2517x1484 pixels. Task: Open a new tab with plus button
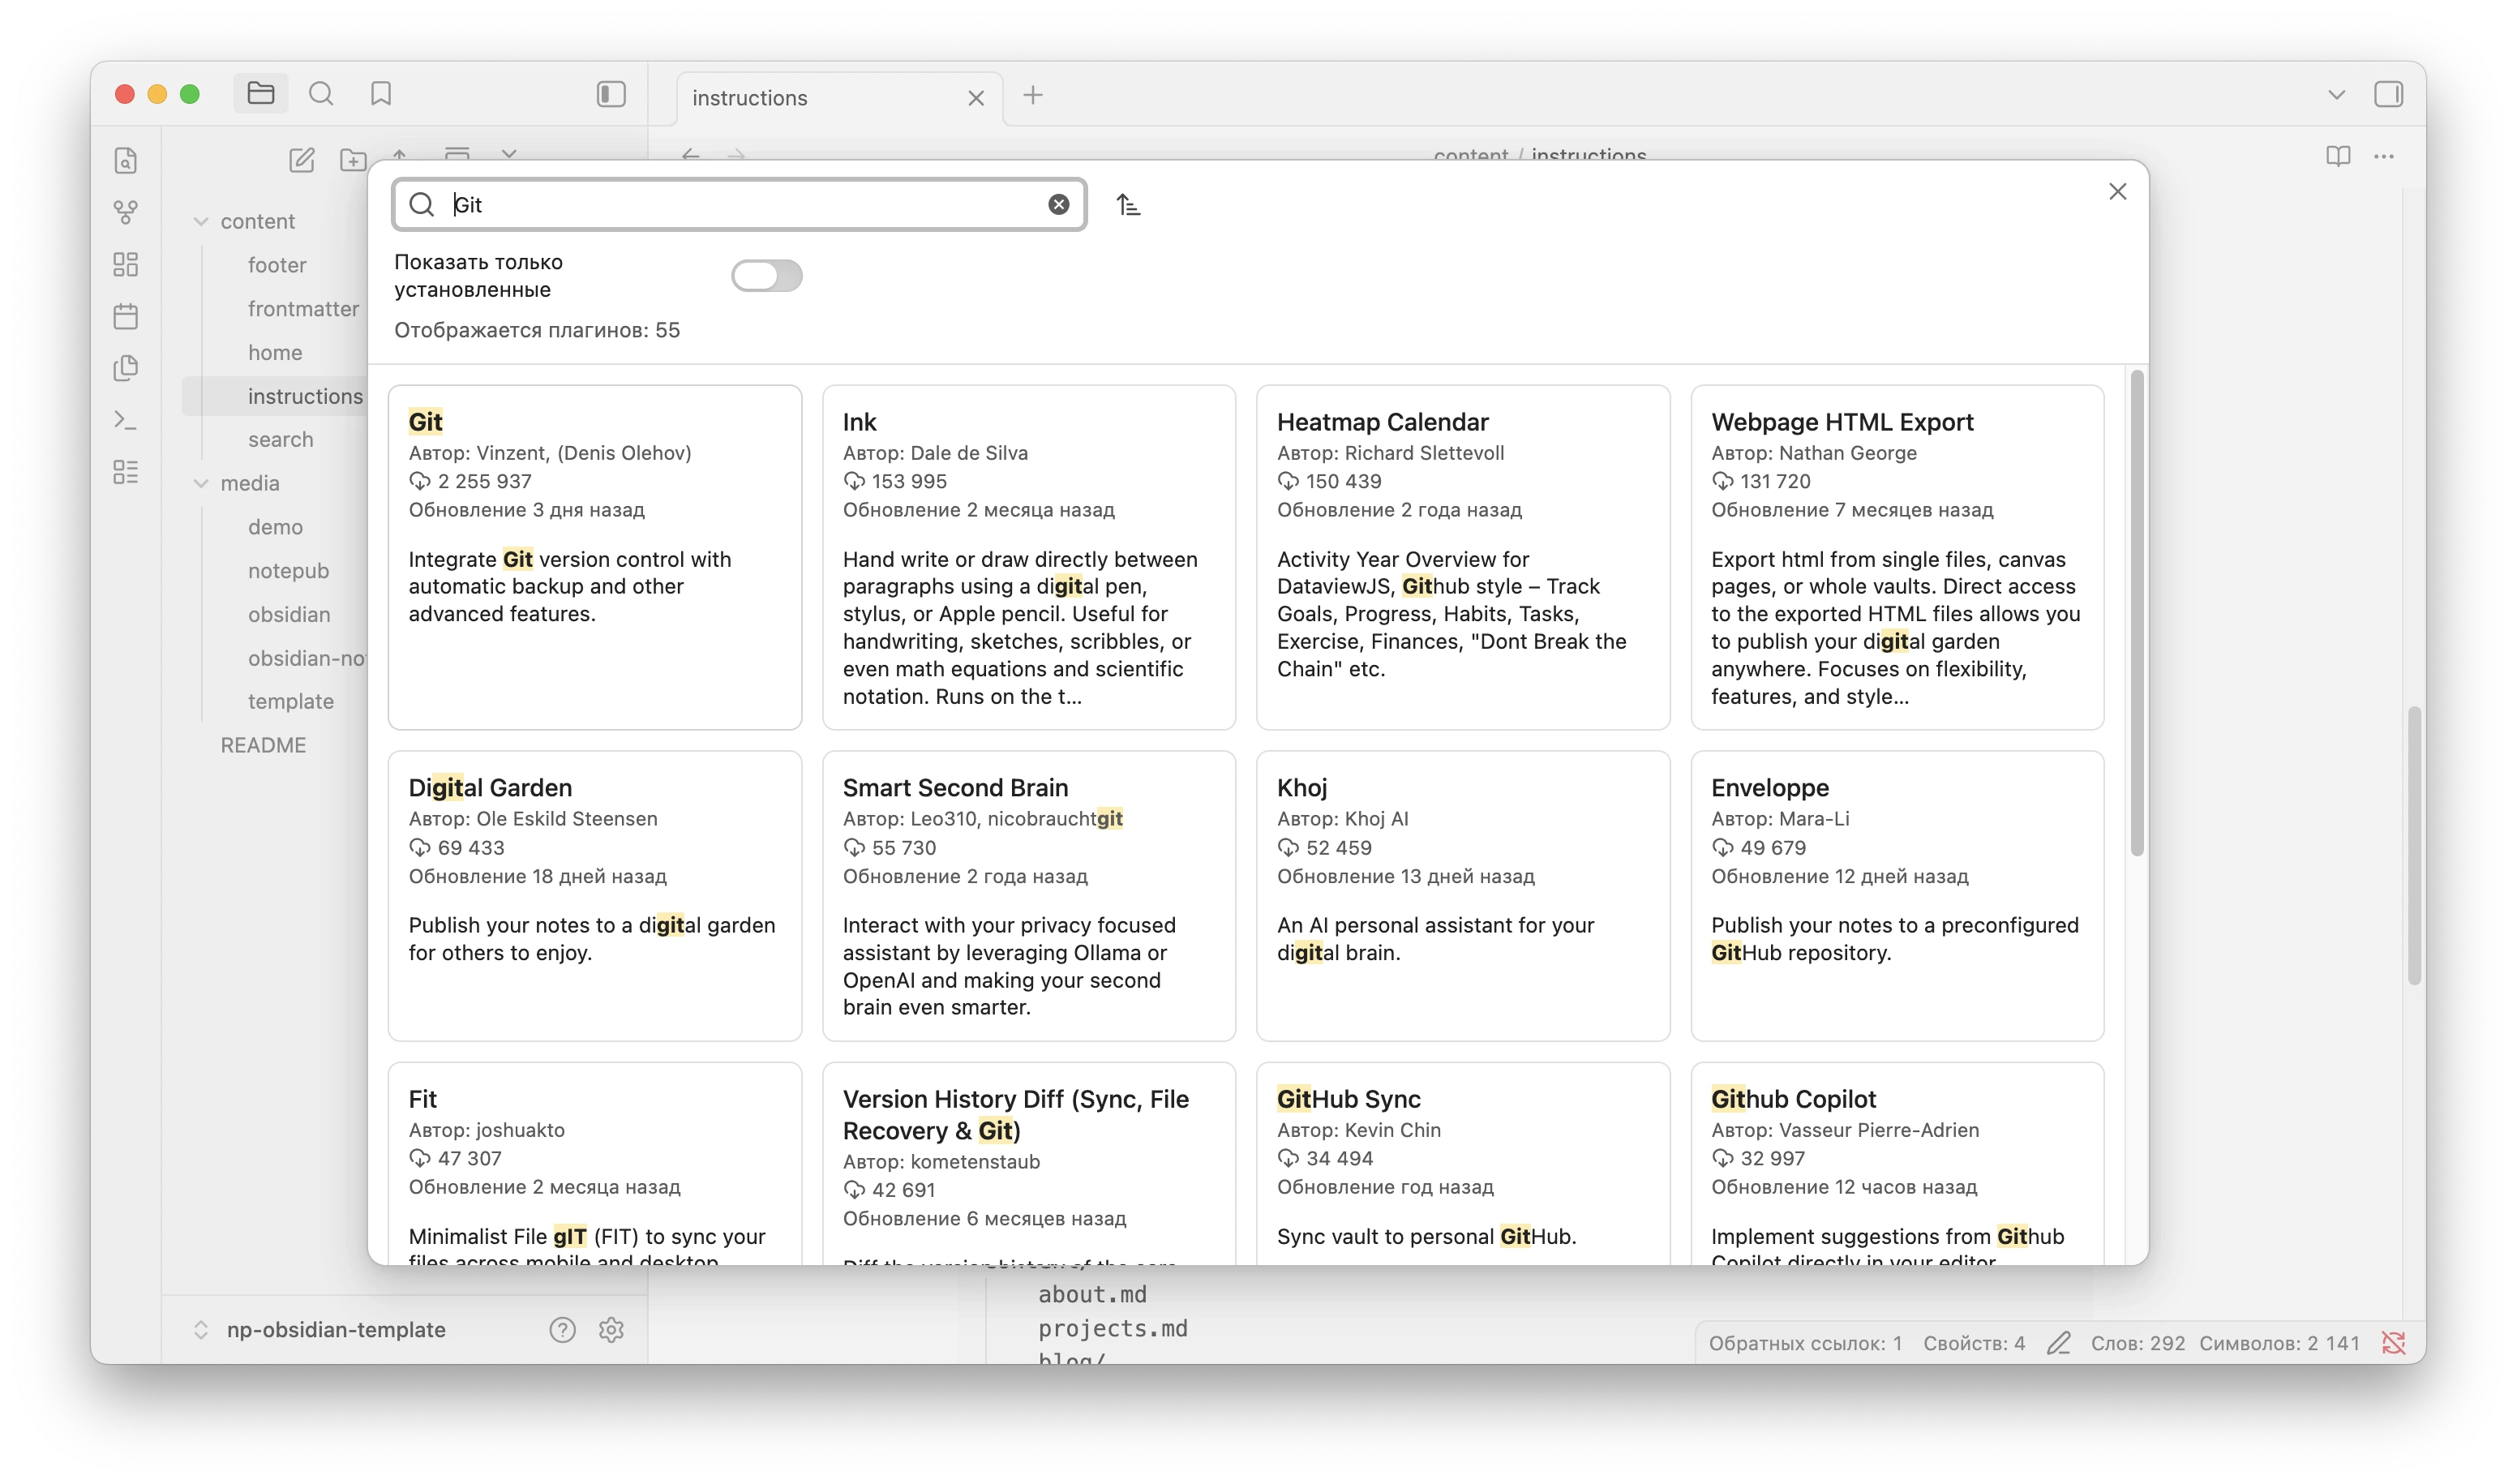[x=1033, y=95]
